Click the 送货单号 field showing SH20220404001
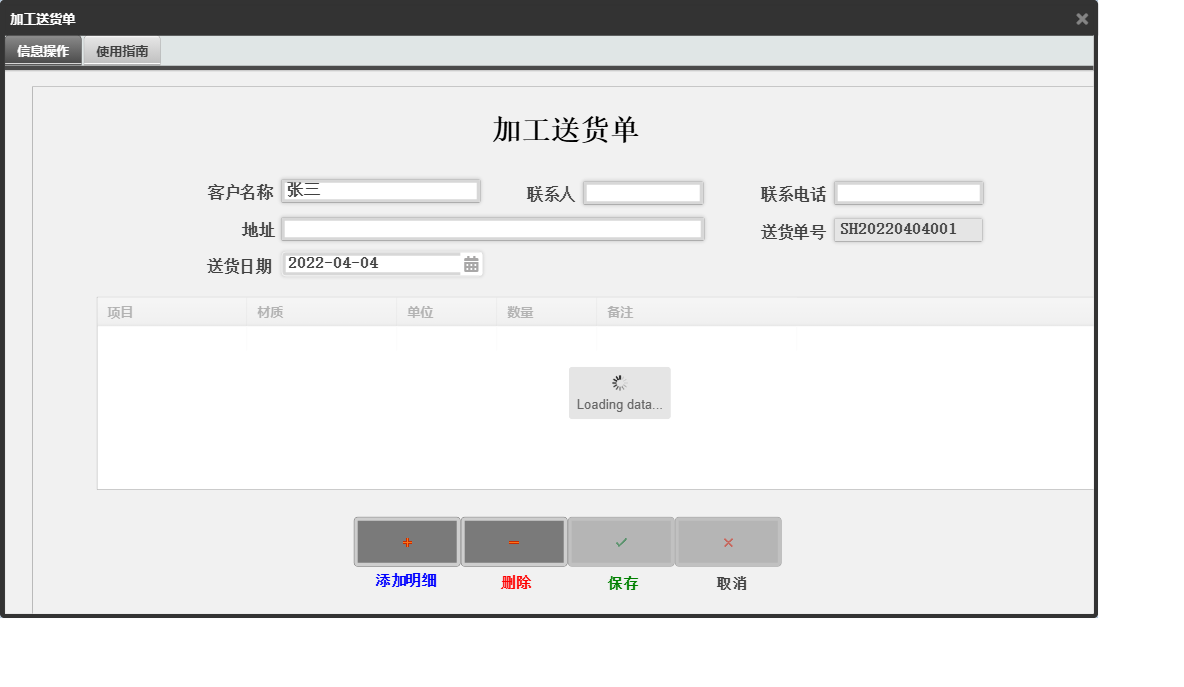 [908, 229]
